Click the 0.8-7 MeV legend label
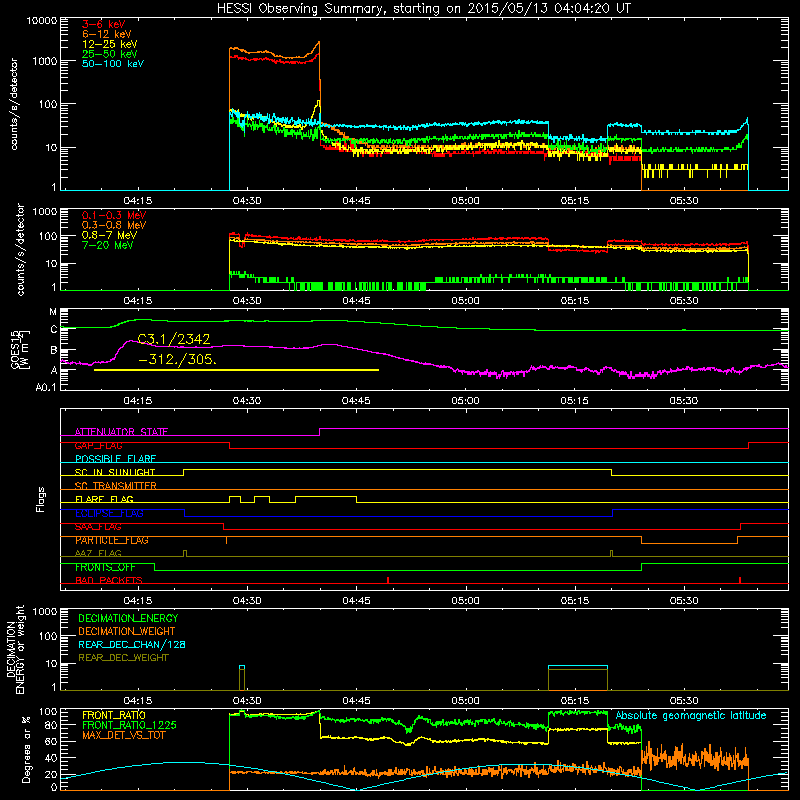Screen dimensions: 800x800 tap(110, 235)
